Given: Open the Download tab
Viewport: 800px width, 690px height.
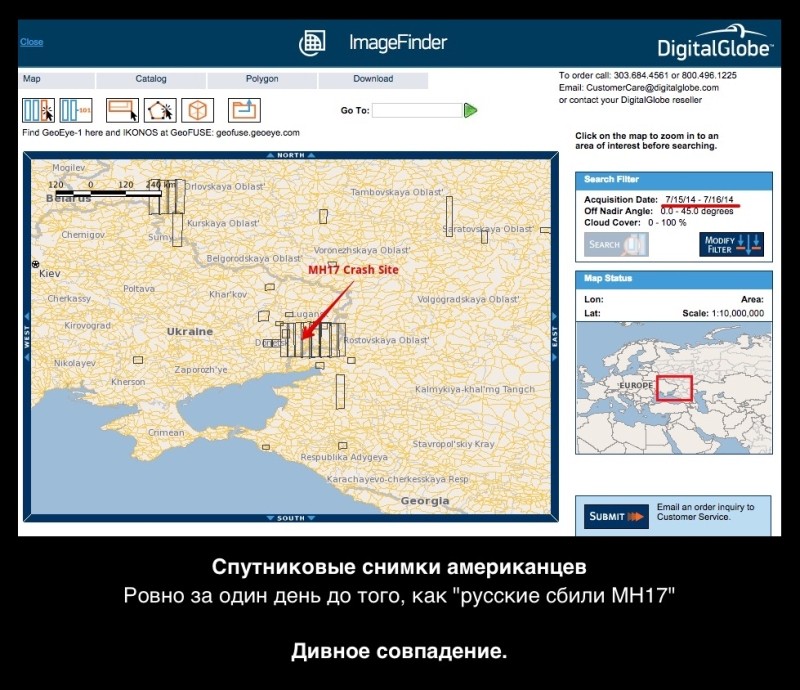Looking at the screenshot, I should click(373, 79).
